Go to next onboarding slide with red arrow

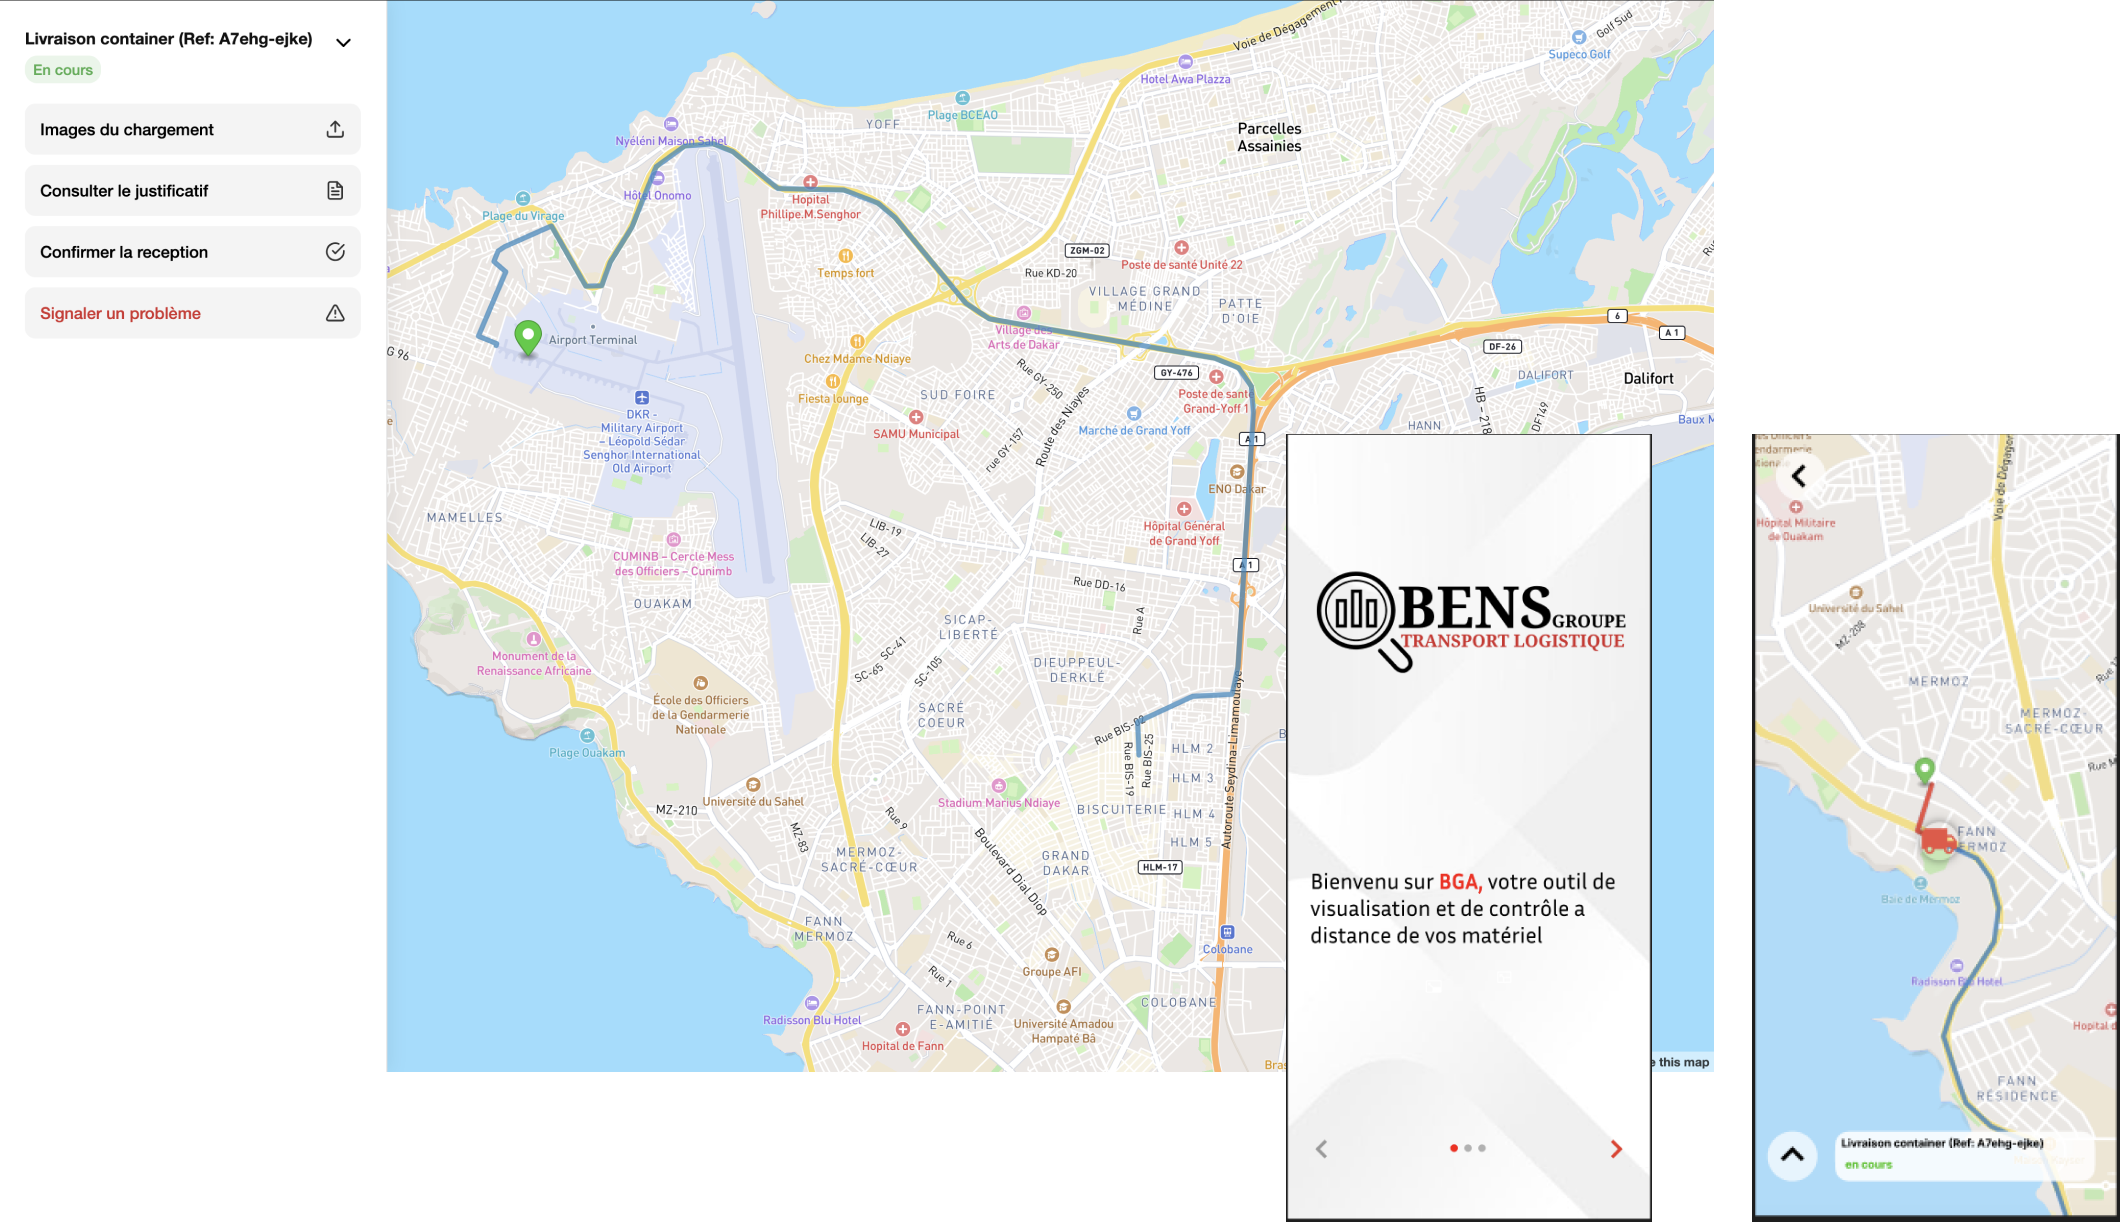(1616, 1149)
